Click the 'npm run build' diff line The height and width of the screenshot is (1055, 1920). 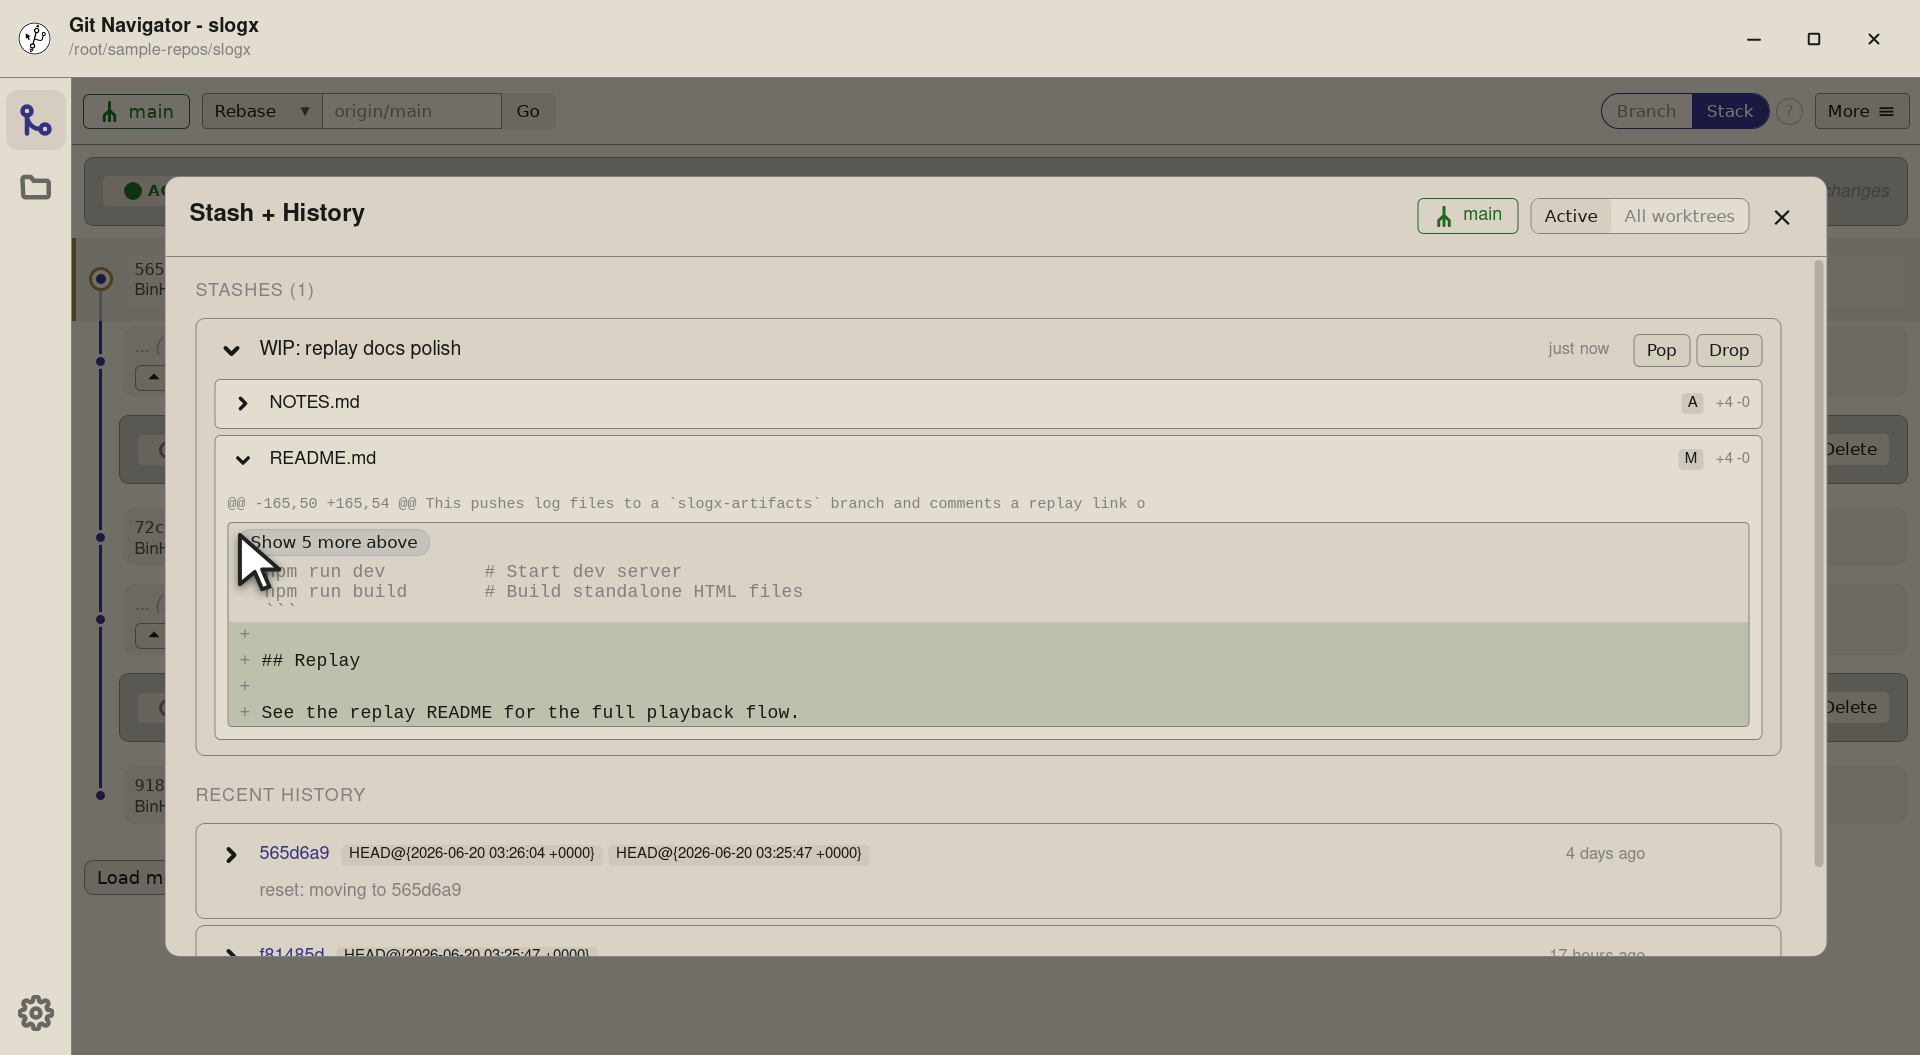point(988,592)
